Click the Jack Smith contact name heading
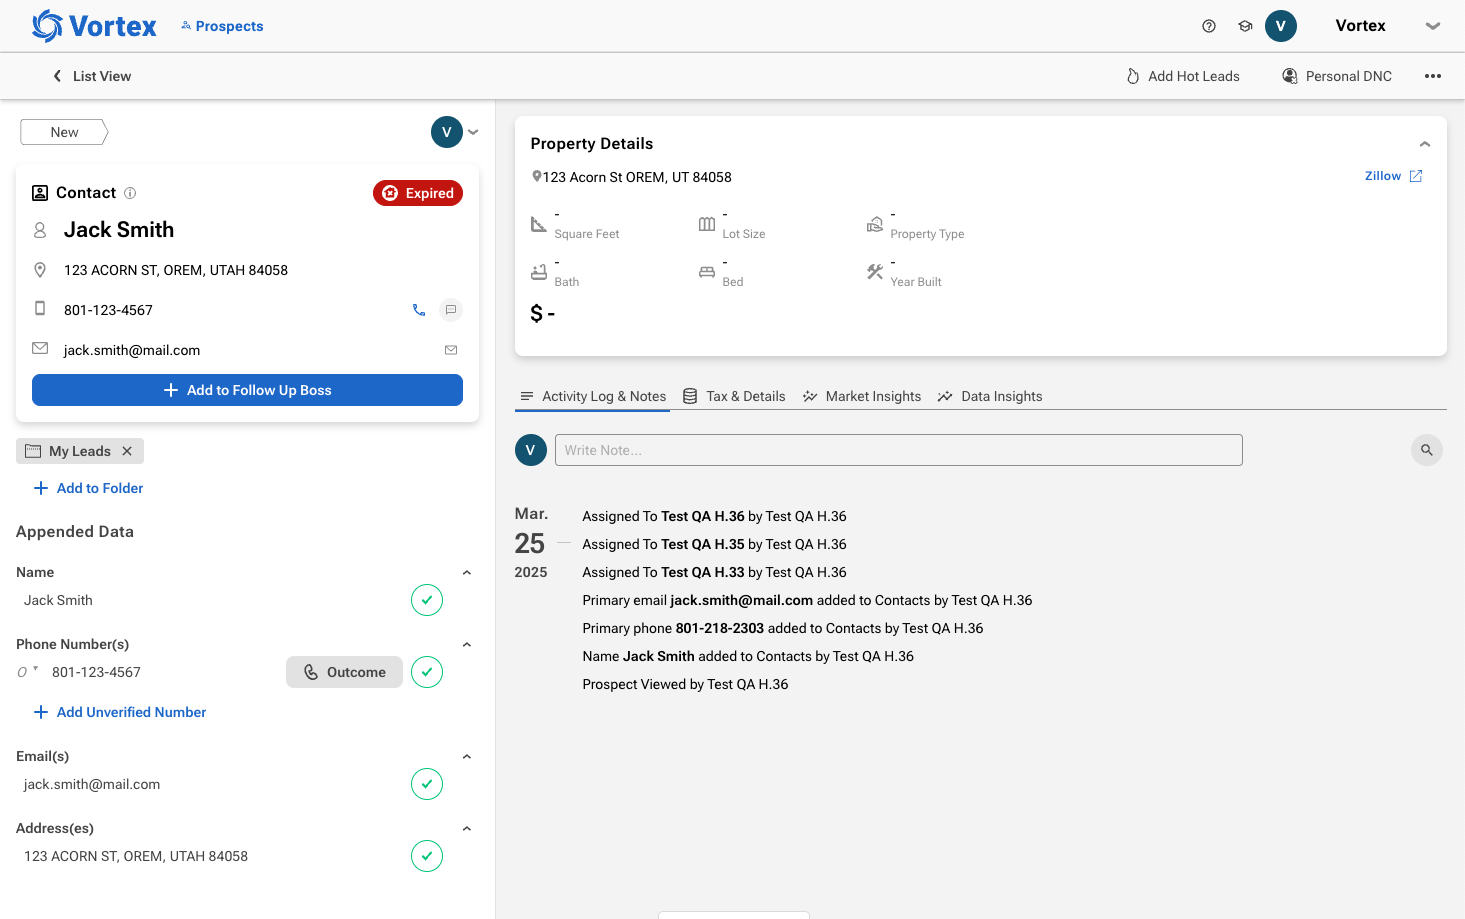 (x=119, y=230)
